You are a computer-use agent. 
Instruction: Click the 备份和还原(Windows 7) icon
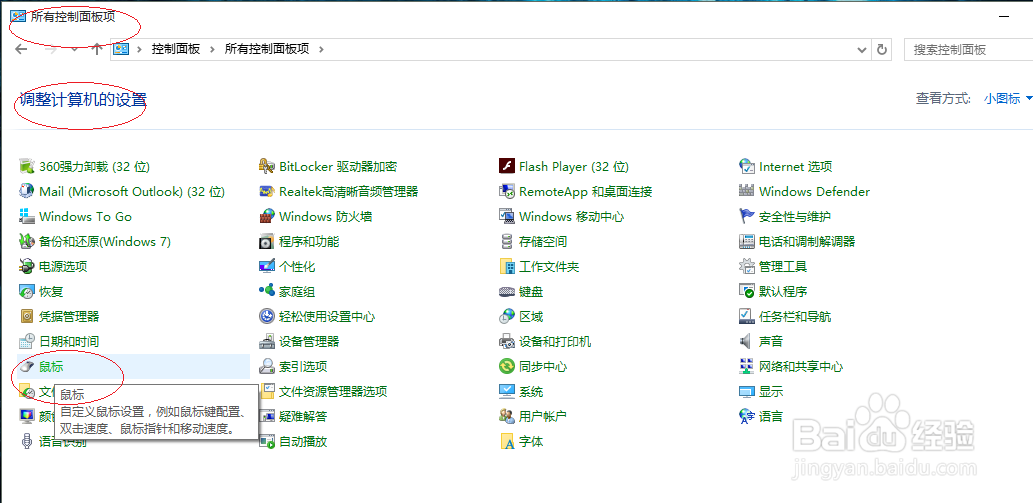(x=26, y=242)
